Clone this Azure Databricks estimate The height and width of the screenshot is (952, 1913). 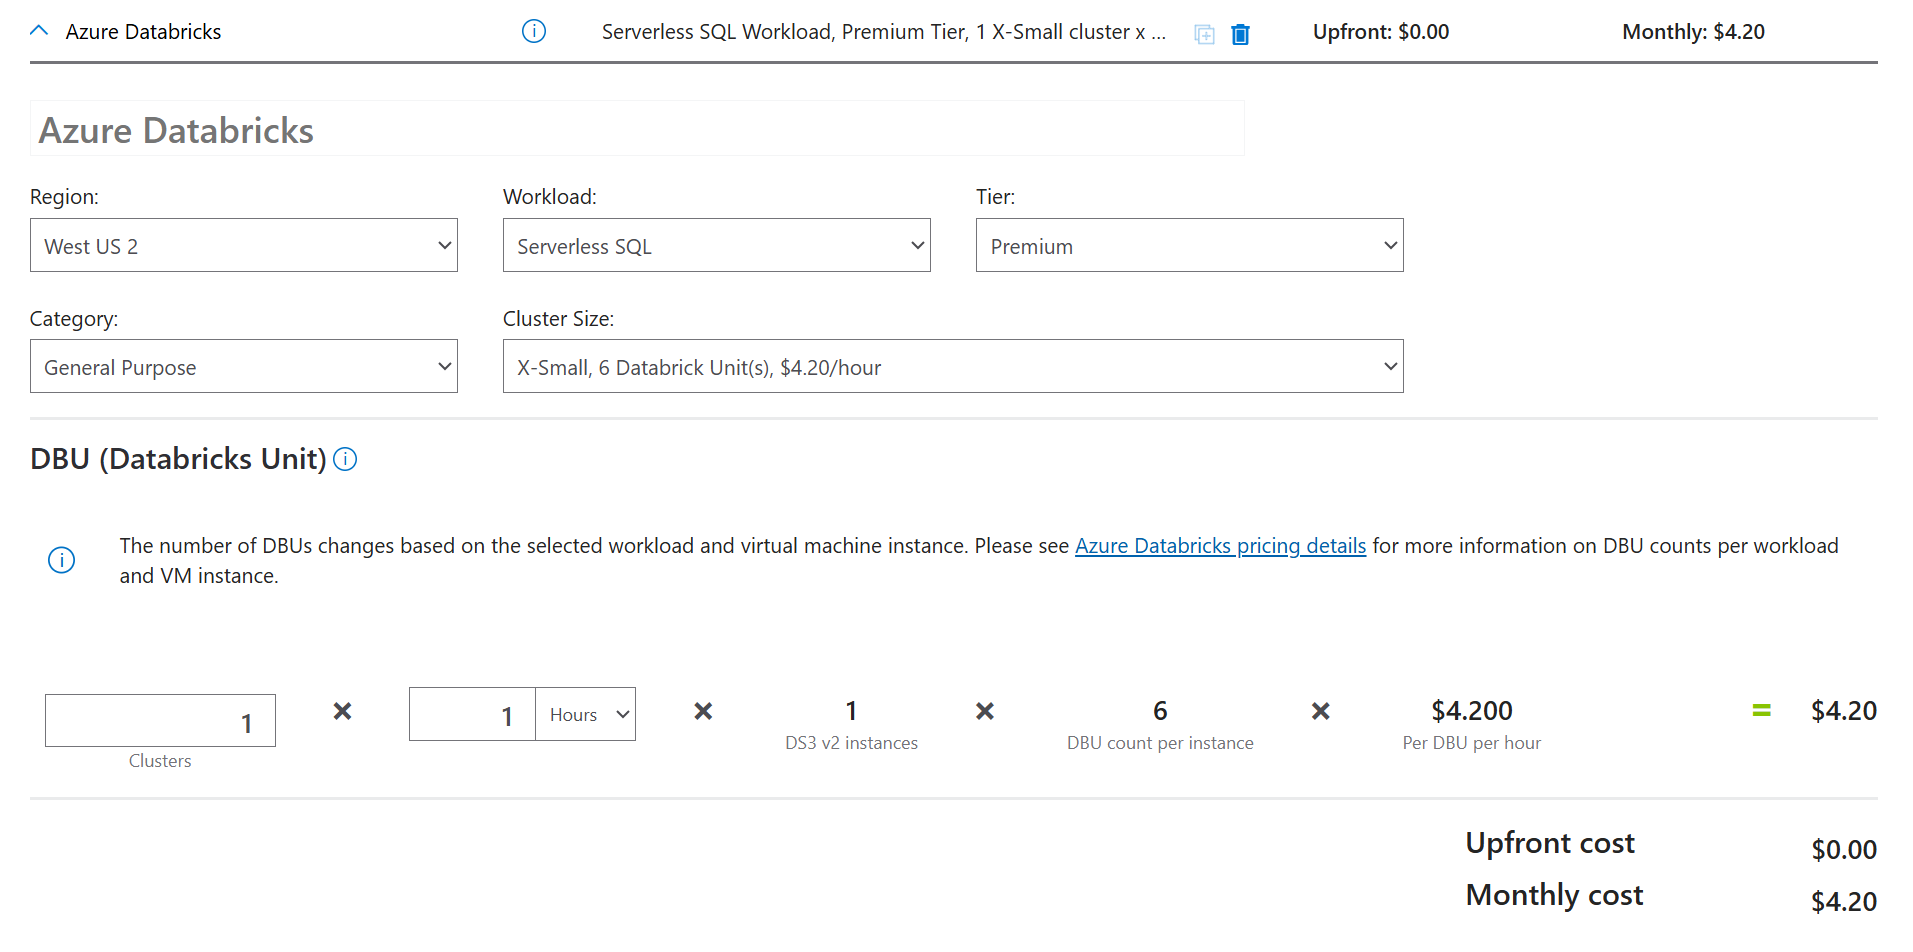(x=1204, y=35)
